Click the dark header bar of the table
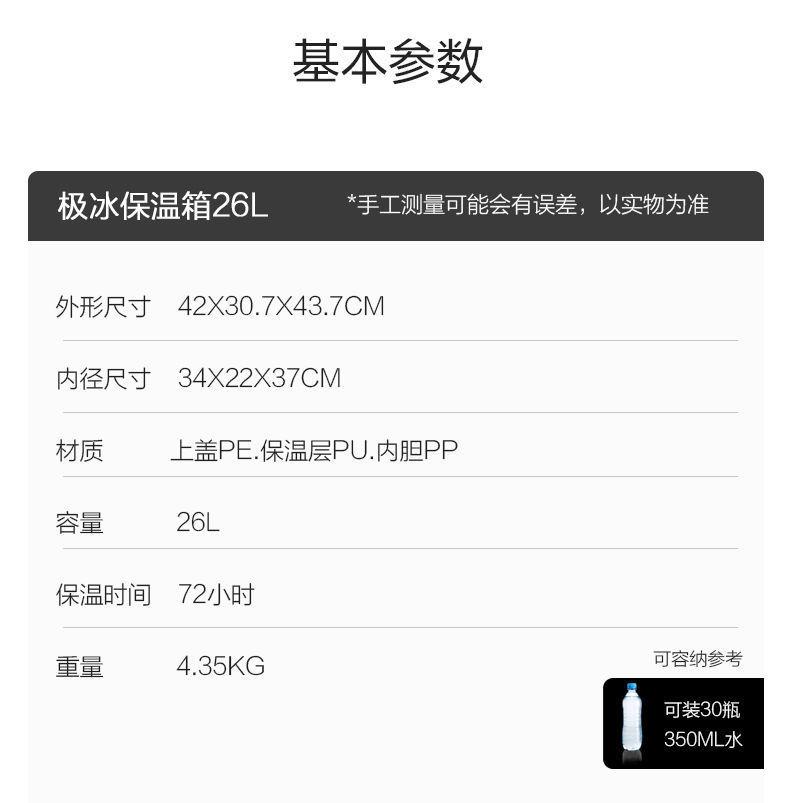The height and width of the screenshot is (803, 790). point(396,206)
